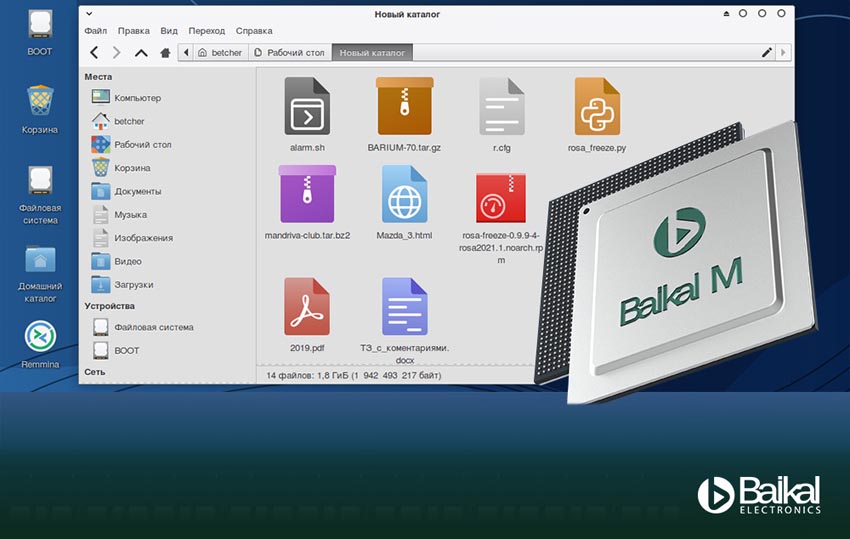The height and width of the screenshot is (539, 850).
Task: Go to home folder icon in toolbar
Action: pos(165,53)
